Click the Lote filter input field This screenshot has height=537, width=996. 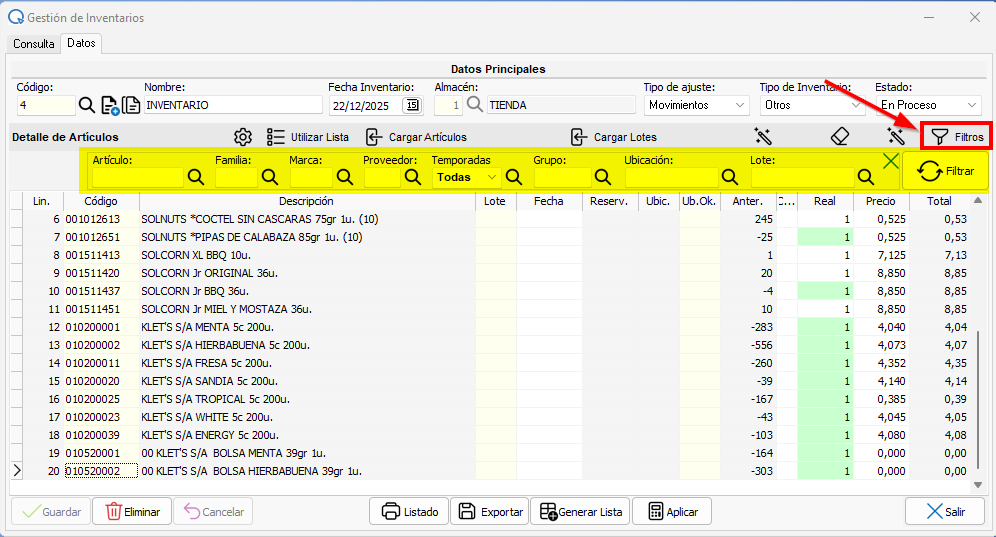[x=803, y=177]
